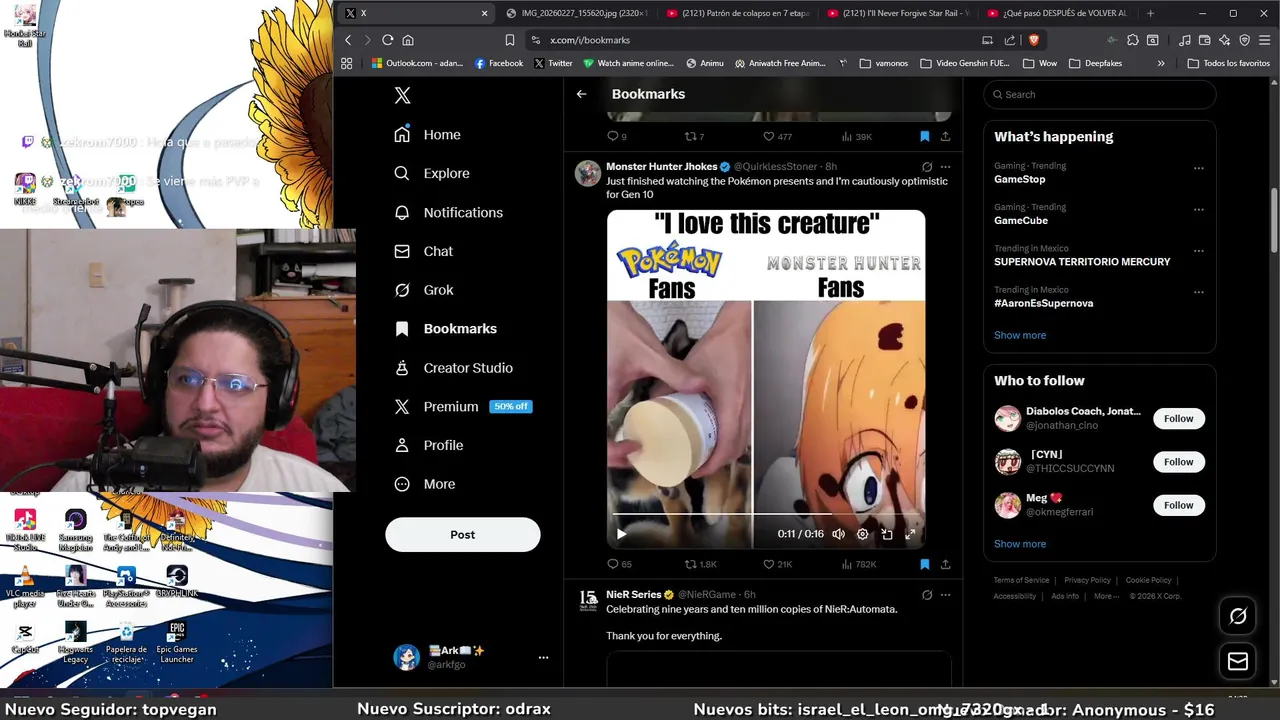Play the Pokémon vs Monster Hunter video

point(621,534)
